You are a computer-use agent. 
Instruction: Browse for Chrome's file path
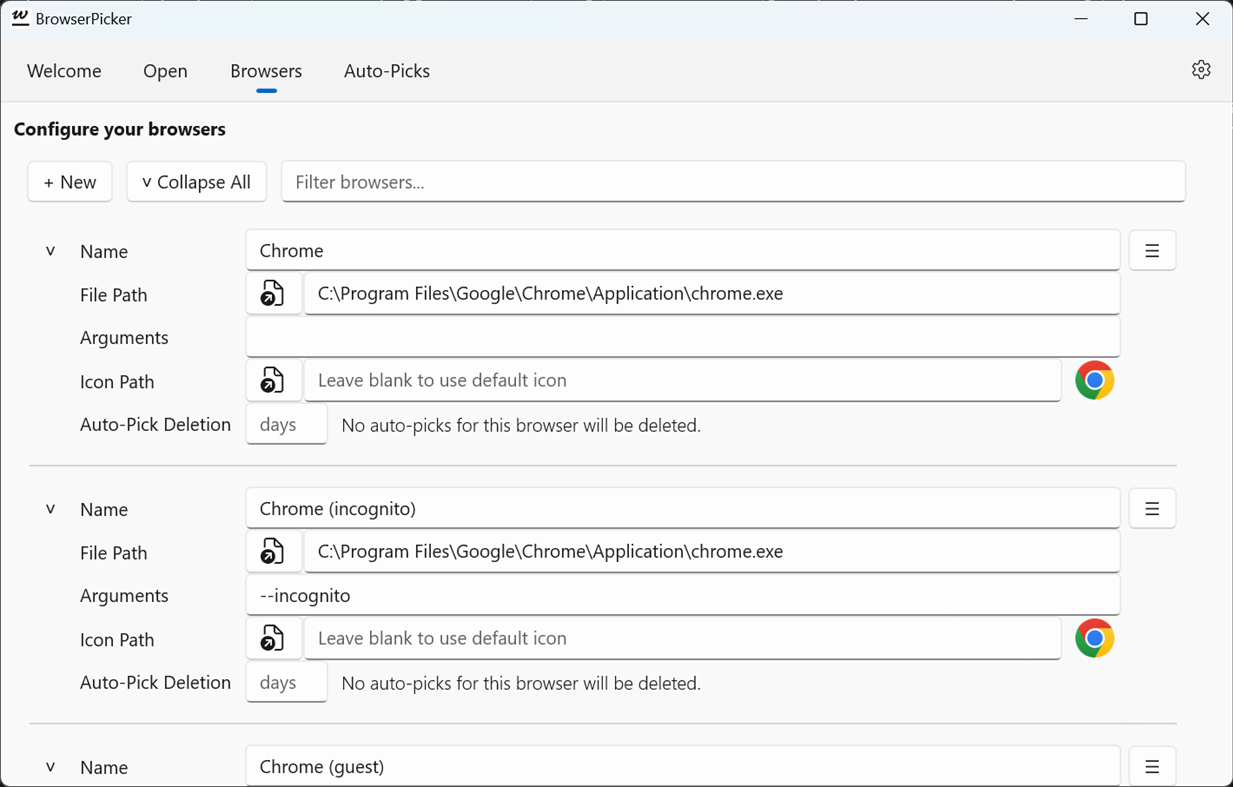pyautogui.click(x=273, y=294)
